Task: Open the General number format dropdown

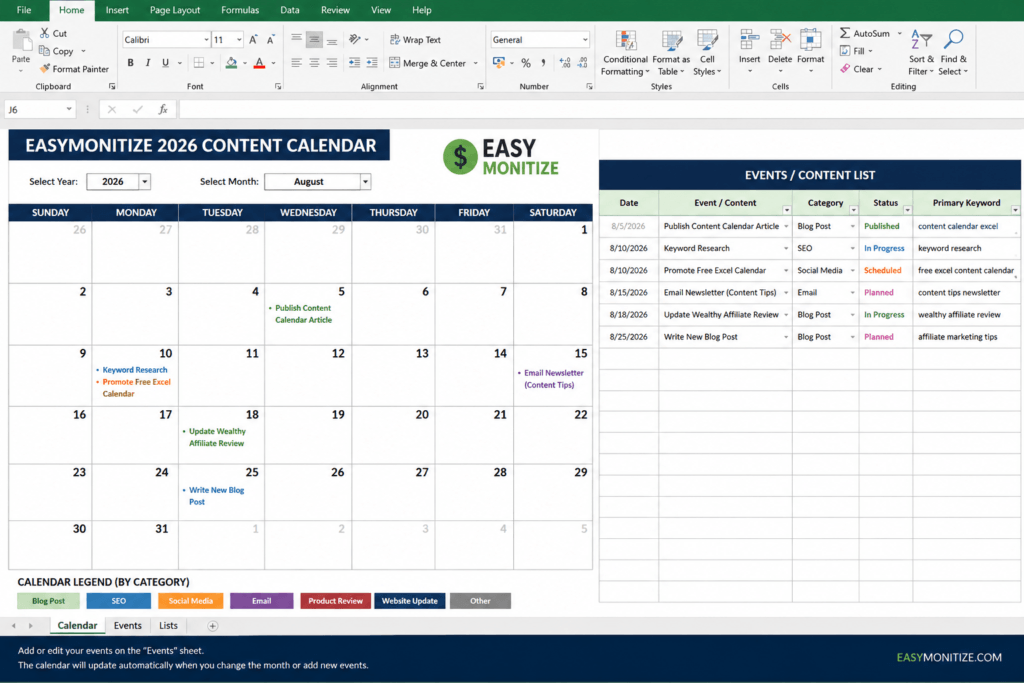Action: [584, 40]
